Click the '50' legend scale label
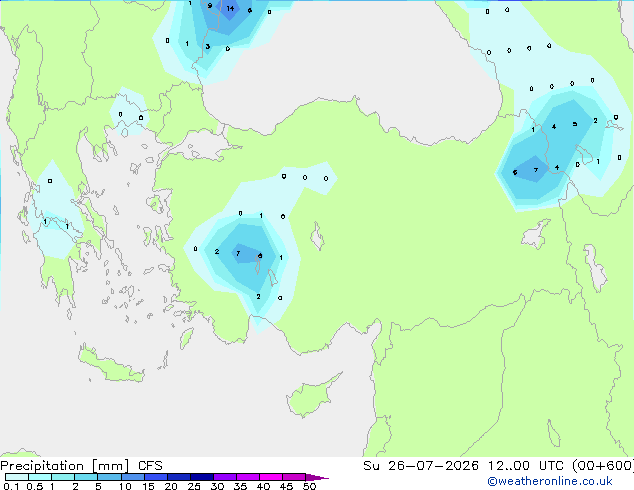 pos(309,486)
